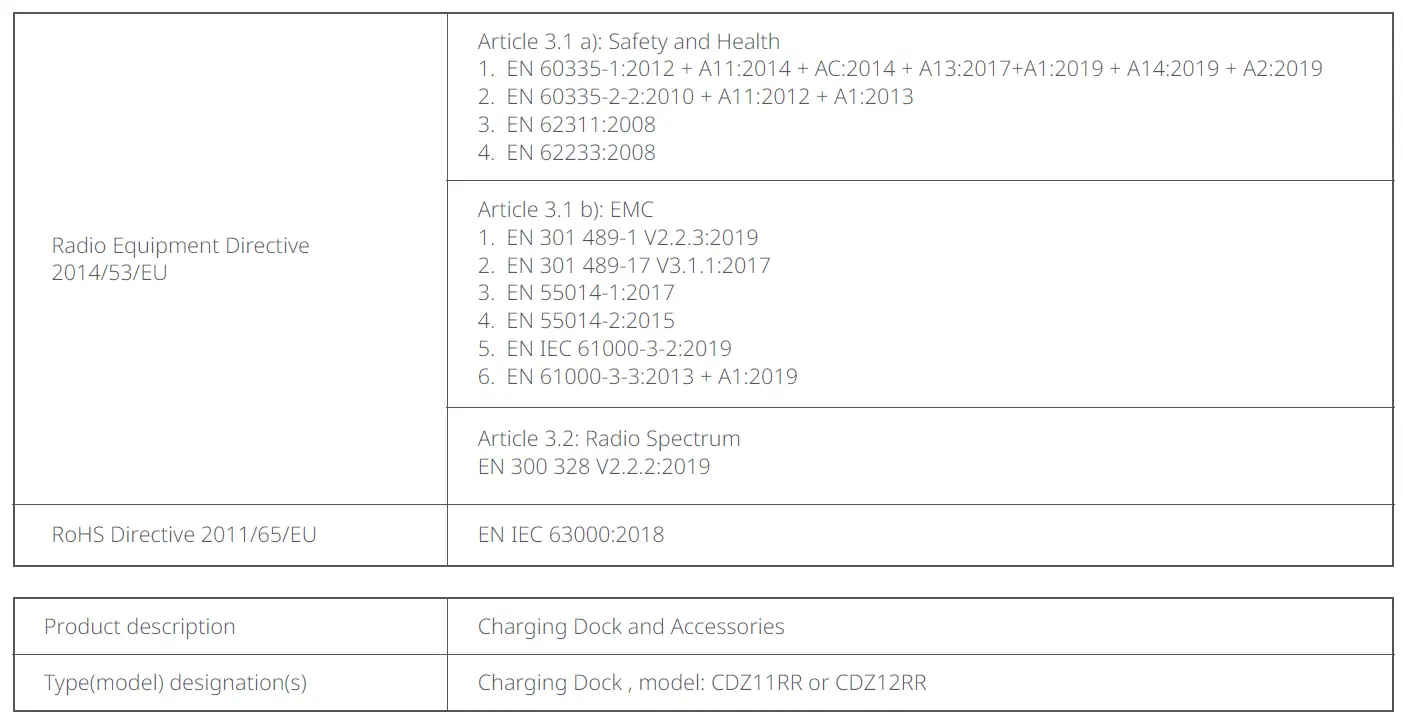This screenshot has height=712, width=1403.
Task: Select the EN IEC 63000:2018 cell
Action: 571,535
